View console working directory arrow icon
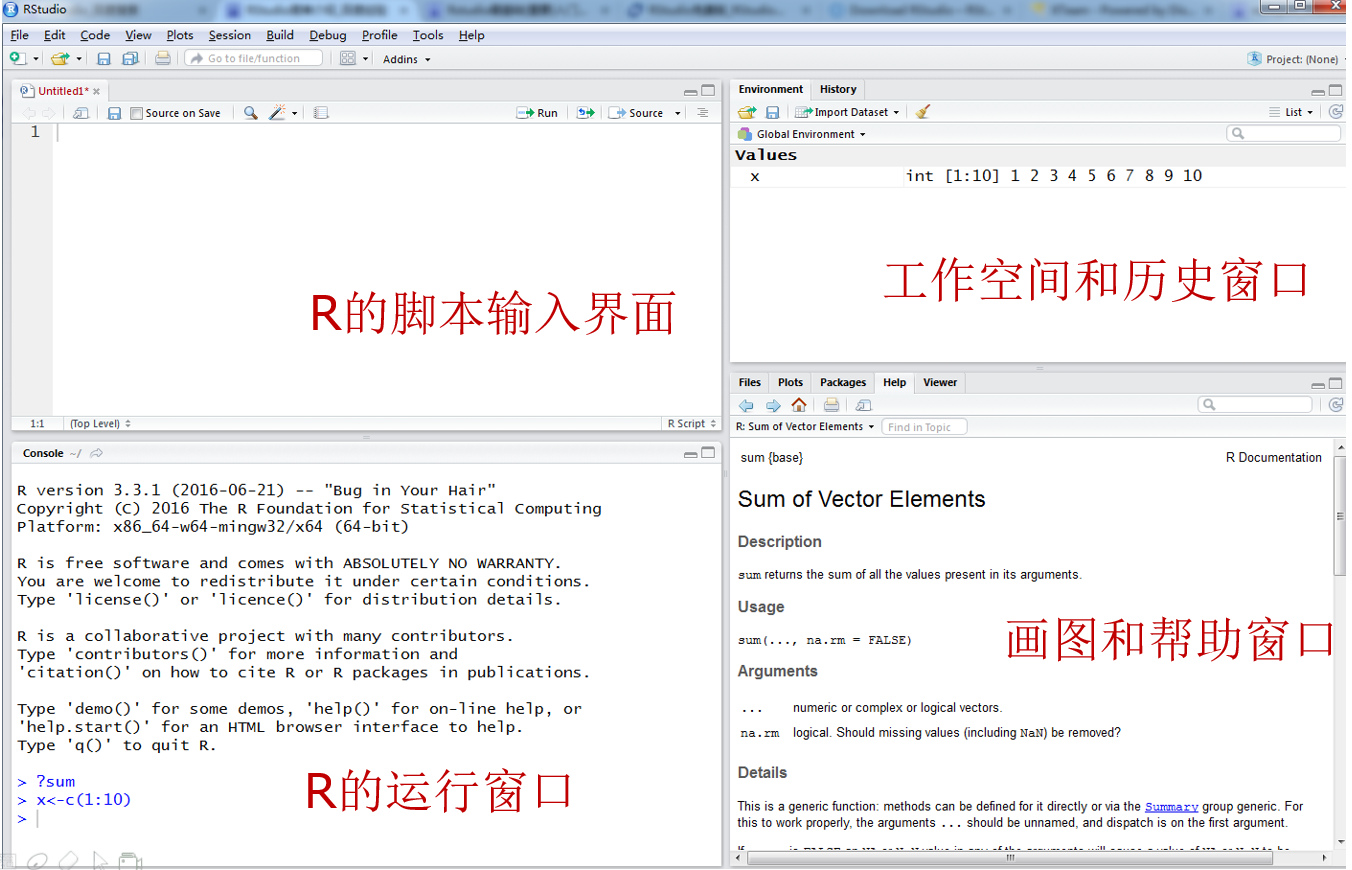 (97, 454)
